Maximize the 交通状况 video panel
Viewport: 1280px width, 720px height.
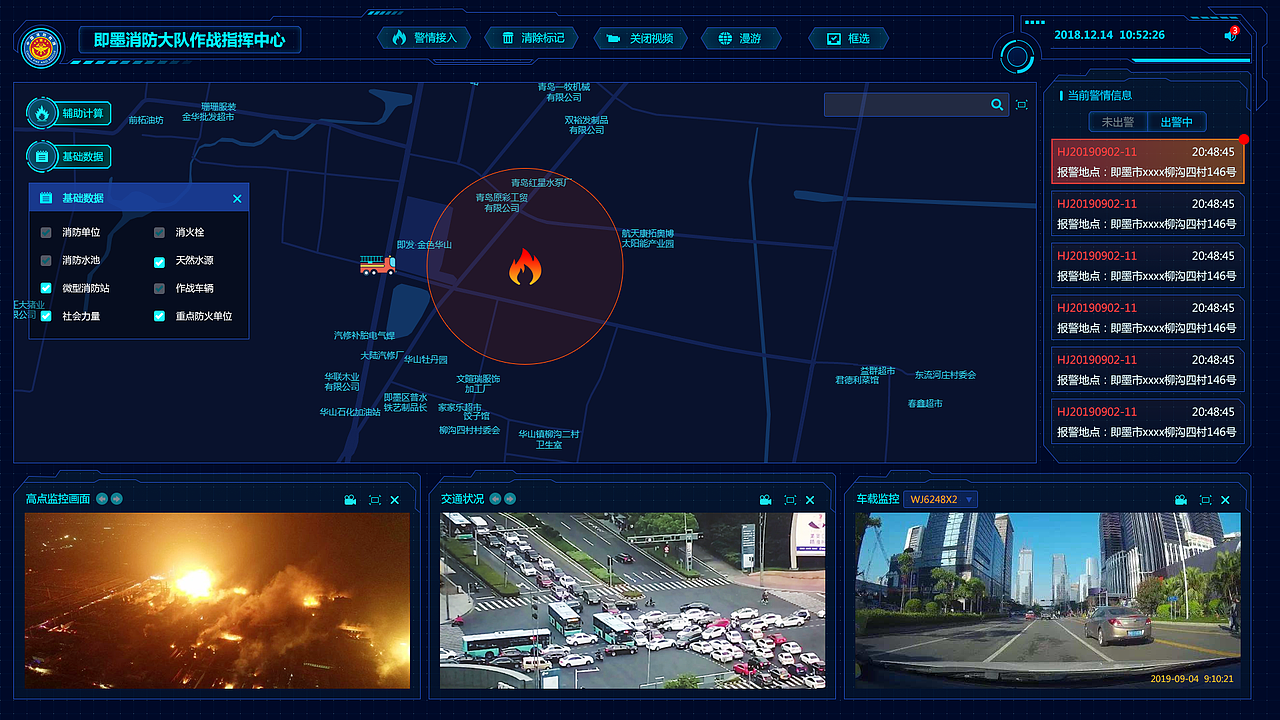coord(790,500)
